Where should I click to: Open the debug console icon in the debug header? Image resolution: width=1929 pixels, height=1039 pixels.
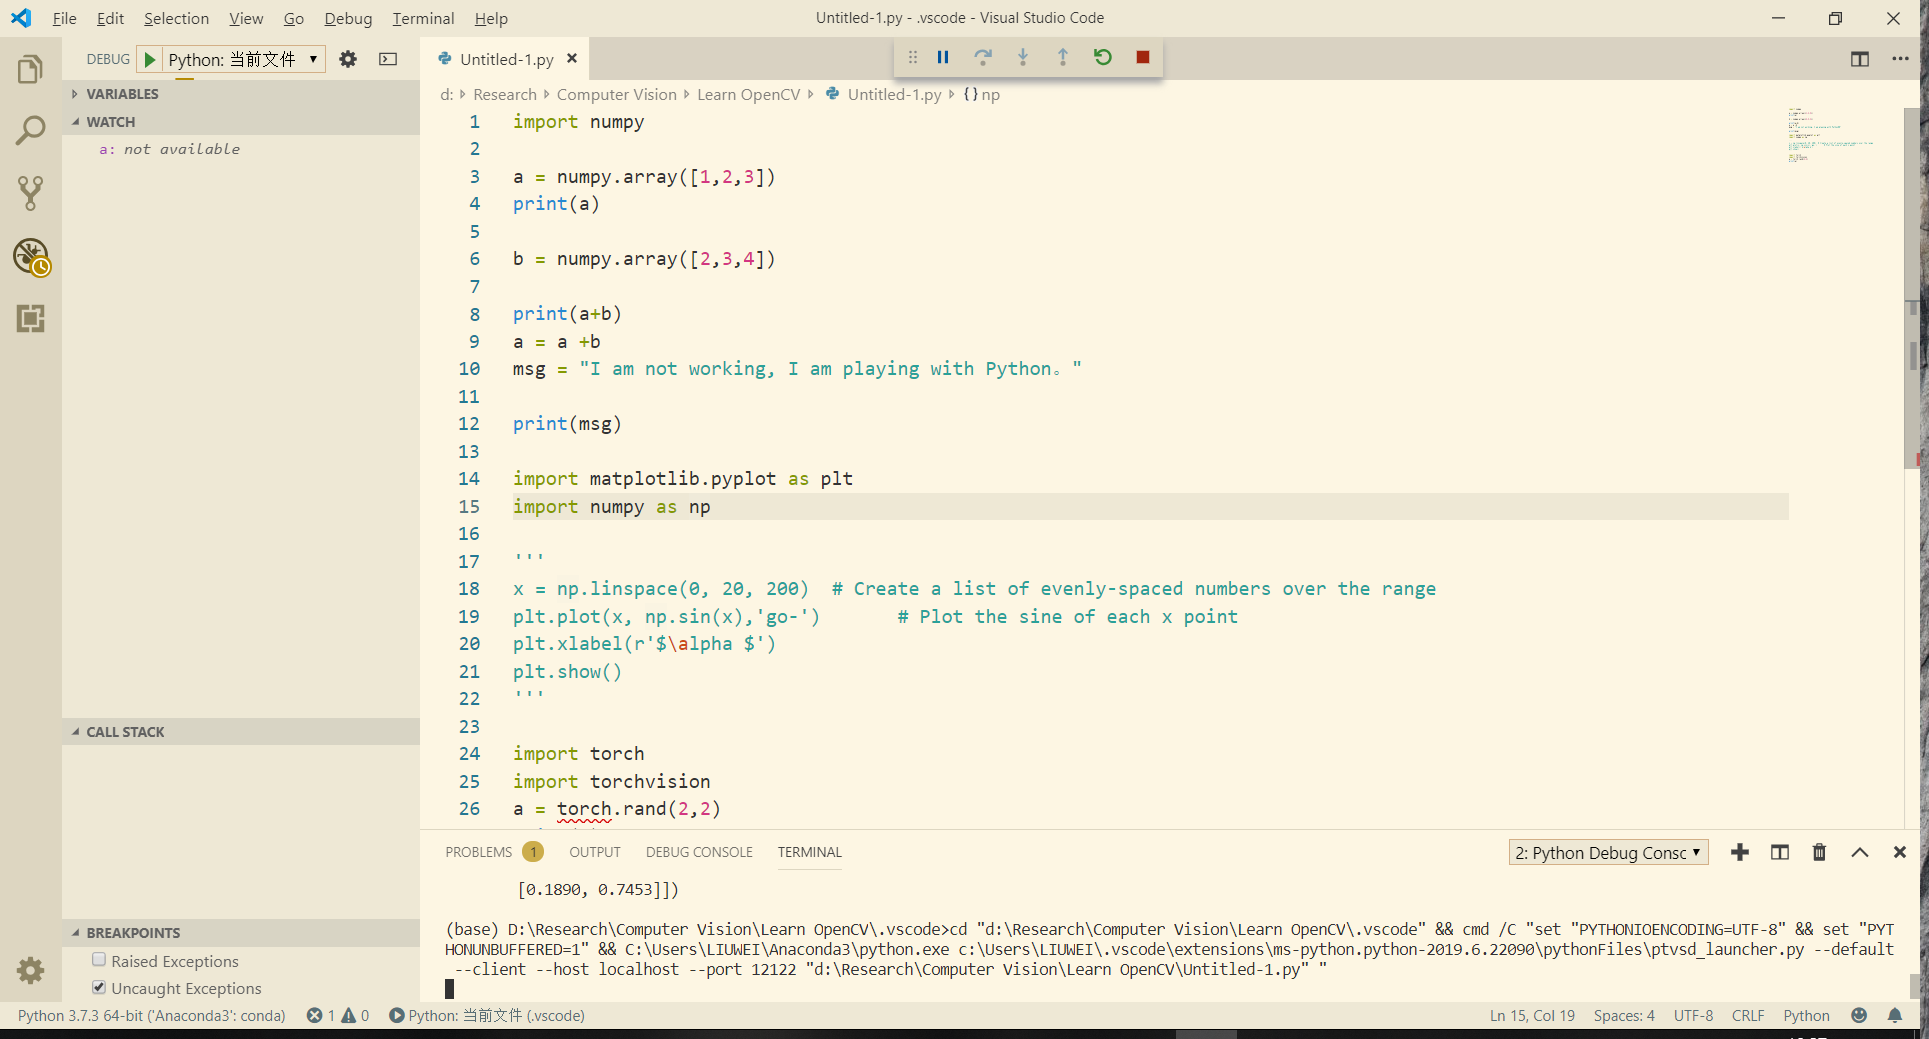pyautogui.click(x=388, y=59)
